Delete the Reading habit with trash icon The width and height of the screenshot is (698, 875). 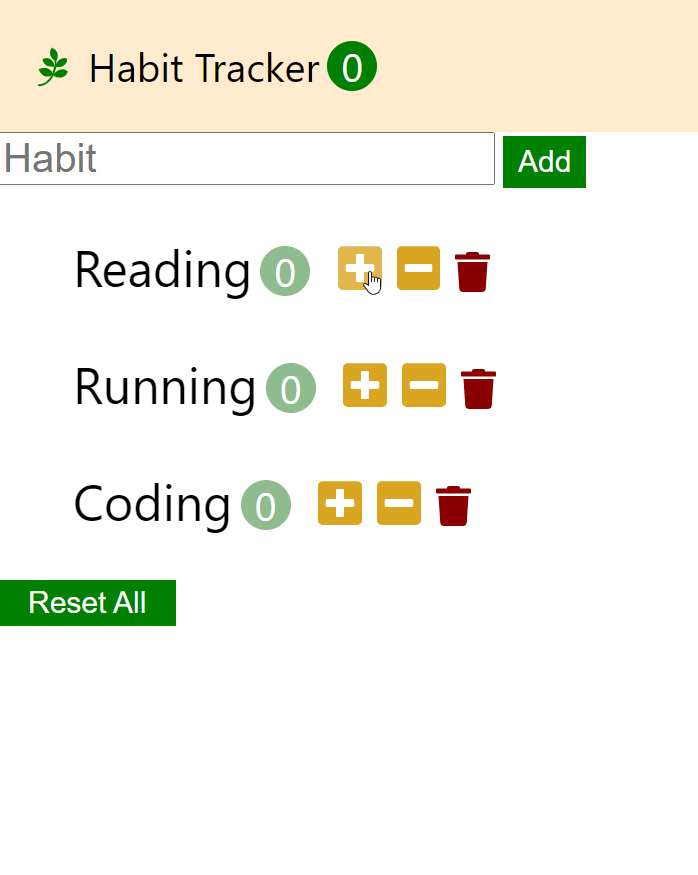point(472,269)
